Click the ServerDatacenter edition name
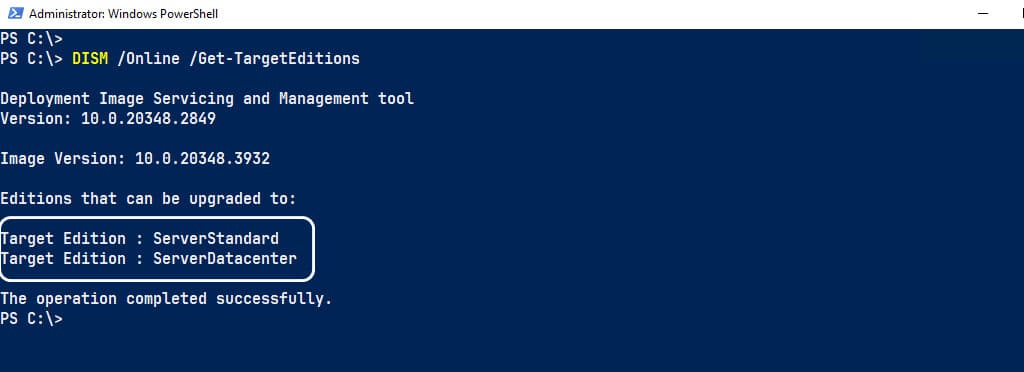Screen dimensions: 1024x372 (225, 258)
